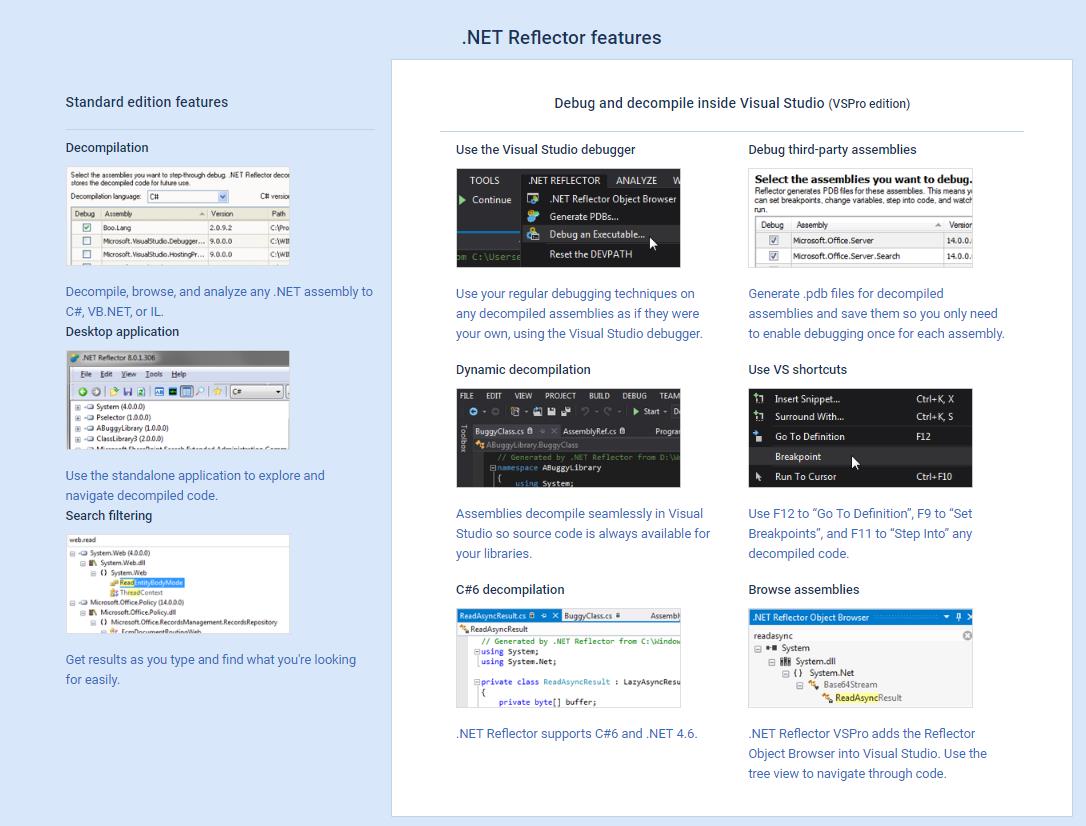The image size is (1086, 826).
Task: Collapse the Microsoft.Office.Policy.dll tree node
Action: pos(82,613)
